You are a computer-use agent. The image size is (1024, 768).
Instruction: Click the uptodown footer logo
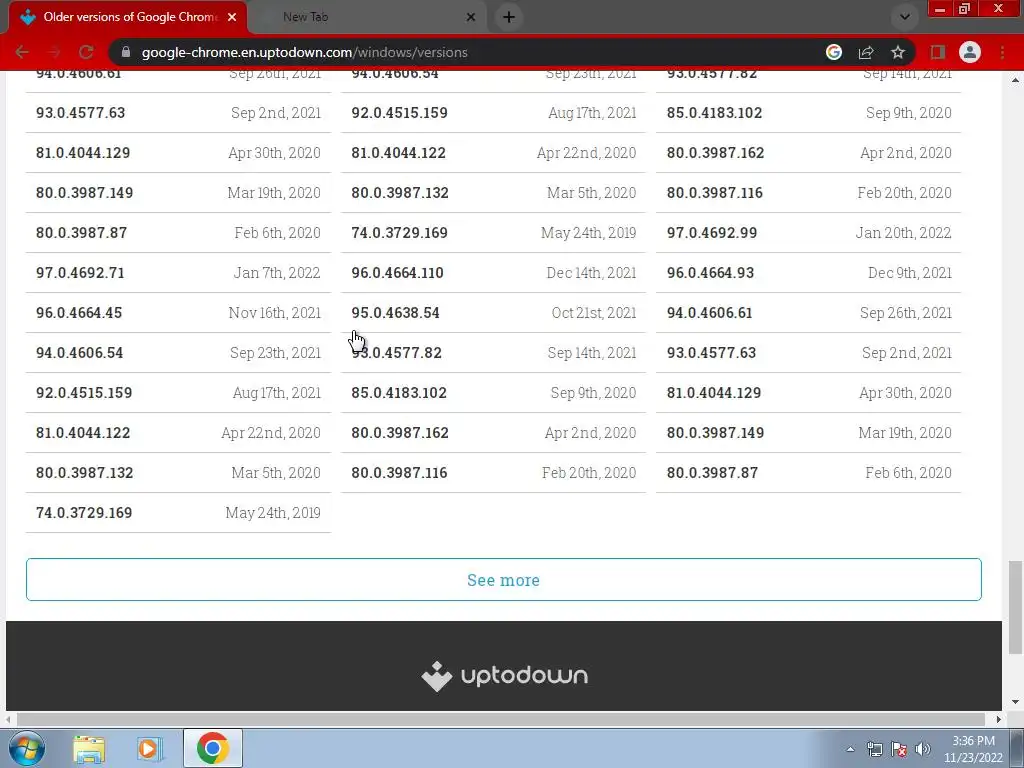[x=504, y=675]
